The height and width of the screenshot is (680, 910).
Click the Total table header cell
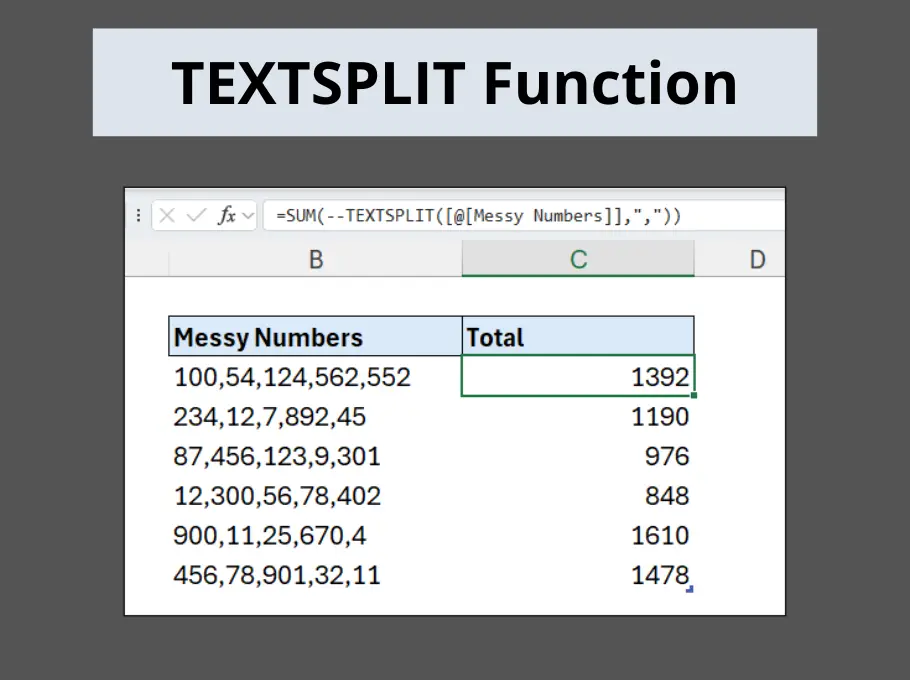[578, 337]
